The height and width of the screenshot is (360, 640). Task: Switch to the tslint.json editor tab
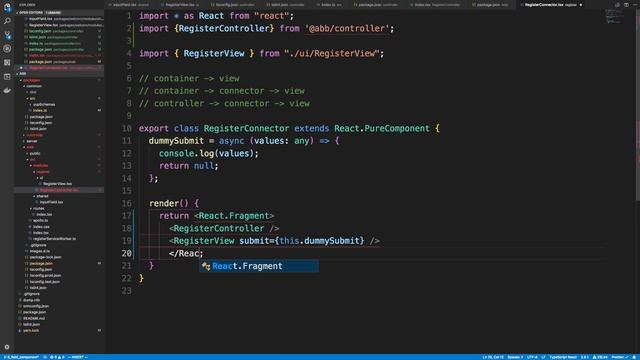286,5
